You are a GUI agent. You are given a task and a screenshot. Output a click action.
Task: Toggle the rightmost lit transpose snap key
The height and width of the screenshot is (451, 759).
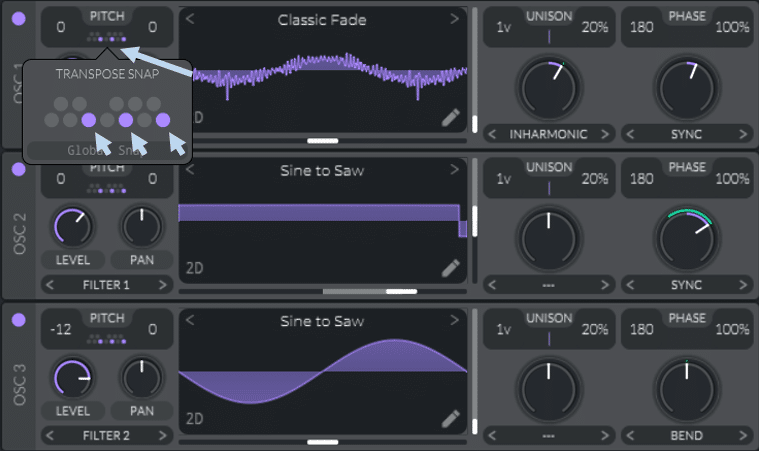coord(163,120)
